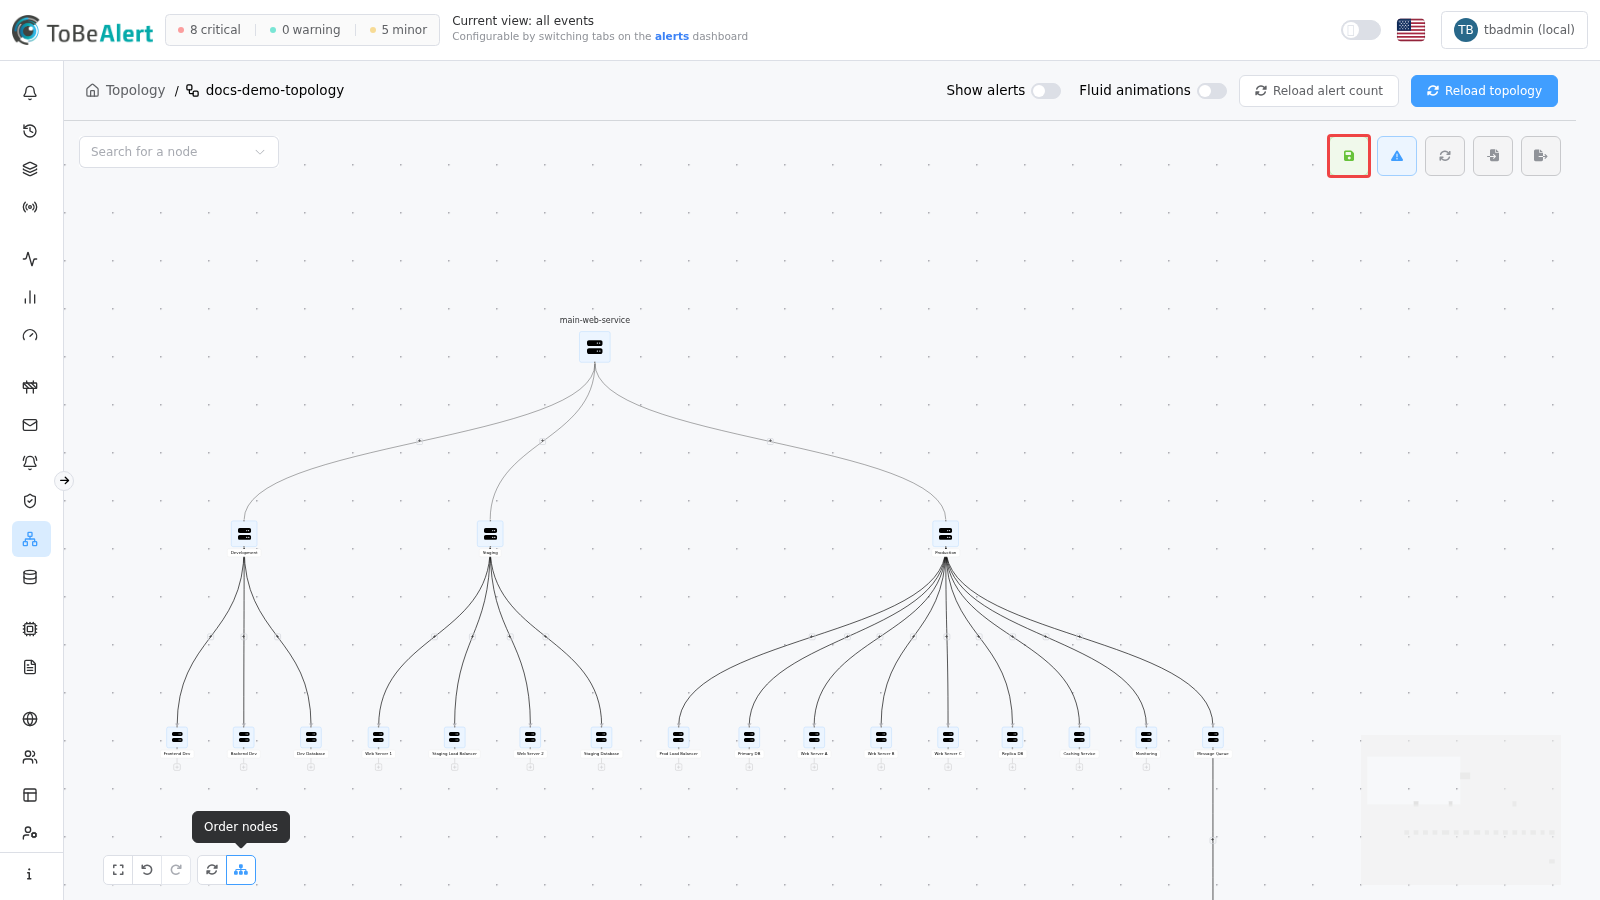Follow the alerts dashboard link in header

coord(672,37)
